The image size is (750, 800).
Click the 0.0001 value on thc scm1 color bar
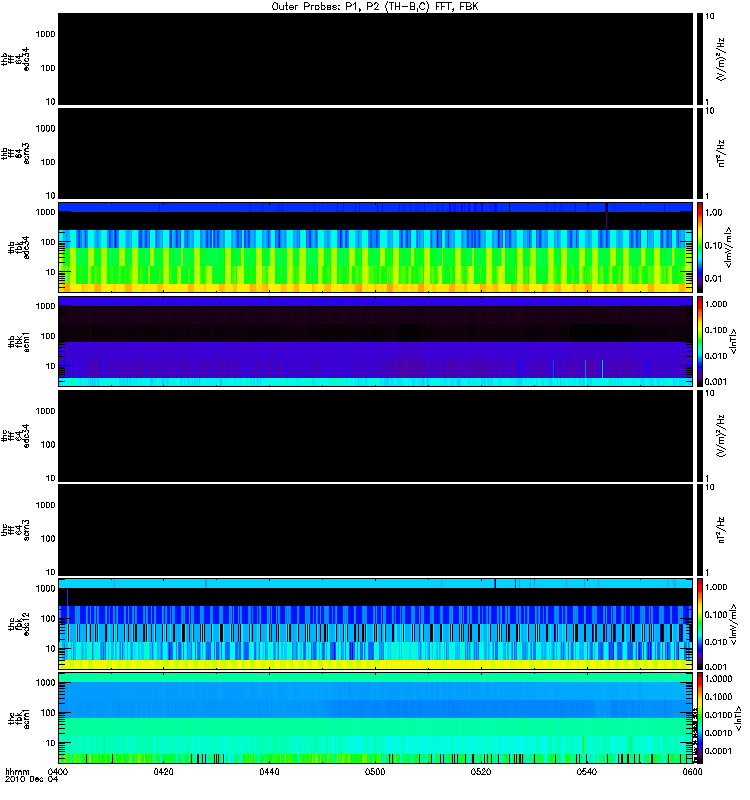(x=718, y=751)
